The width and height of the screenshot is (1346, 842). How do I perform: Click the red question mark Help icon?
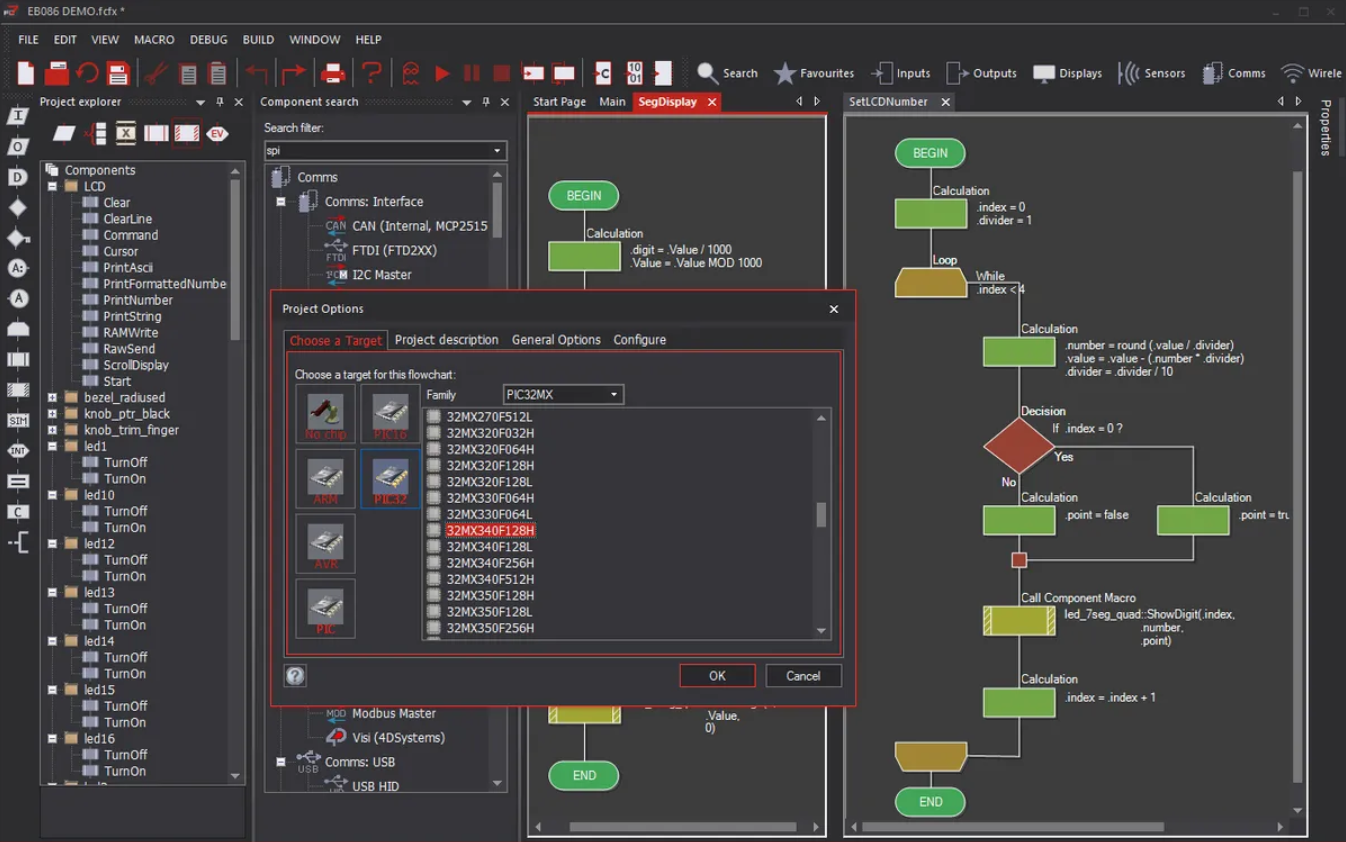[371, 73]
